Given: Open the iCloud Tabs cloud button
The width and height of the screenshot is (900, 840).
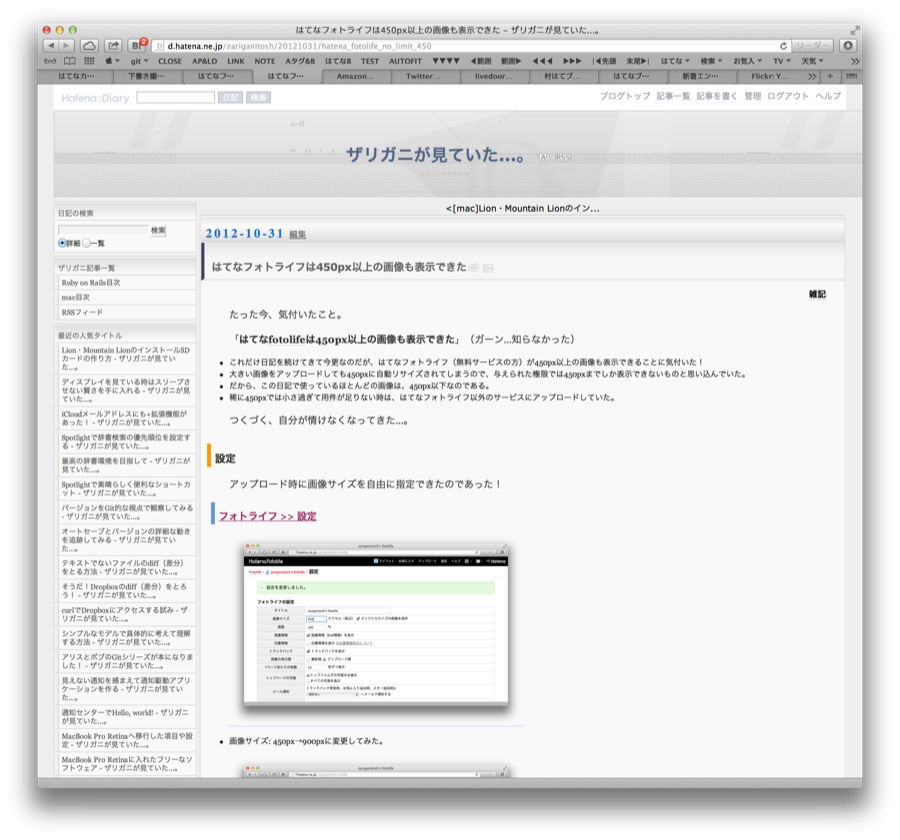Looking at the screenshot, I should [89, 45].
